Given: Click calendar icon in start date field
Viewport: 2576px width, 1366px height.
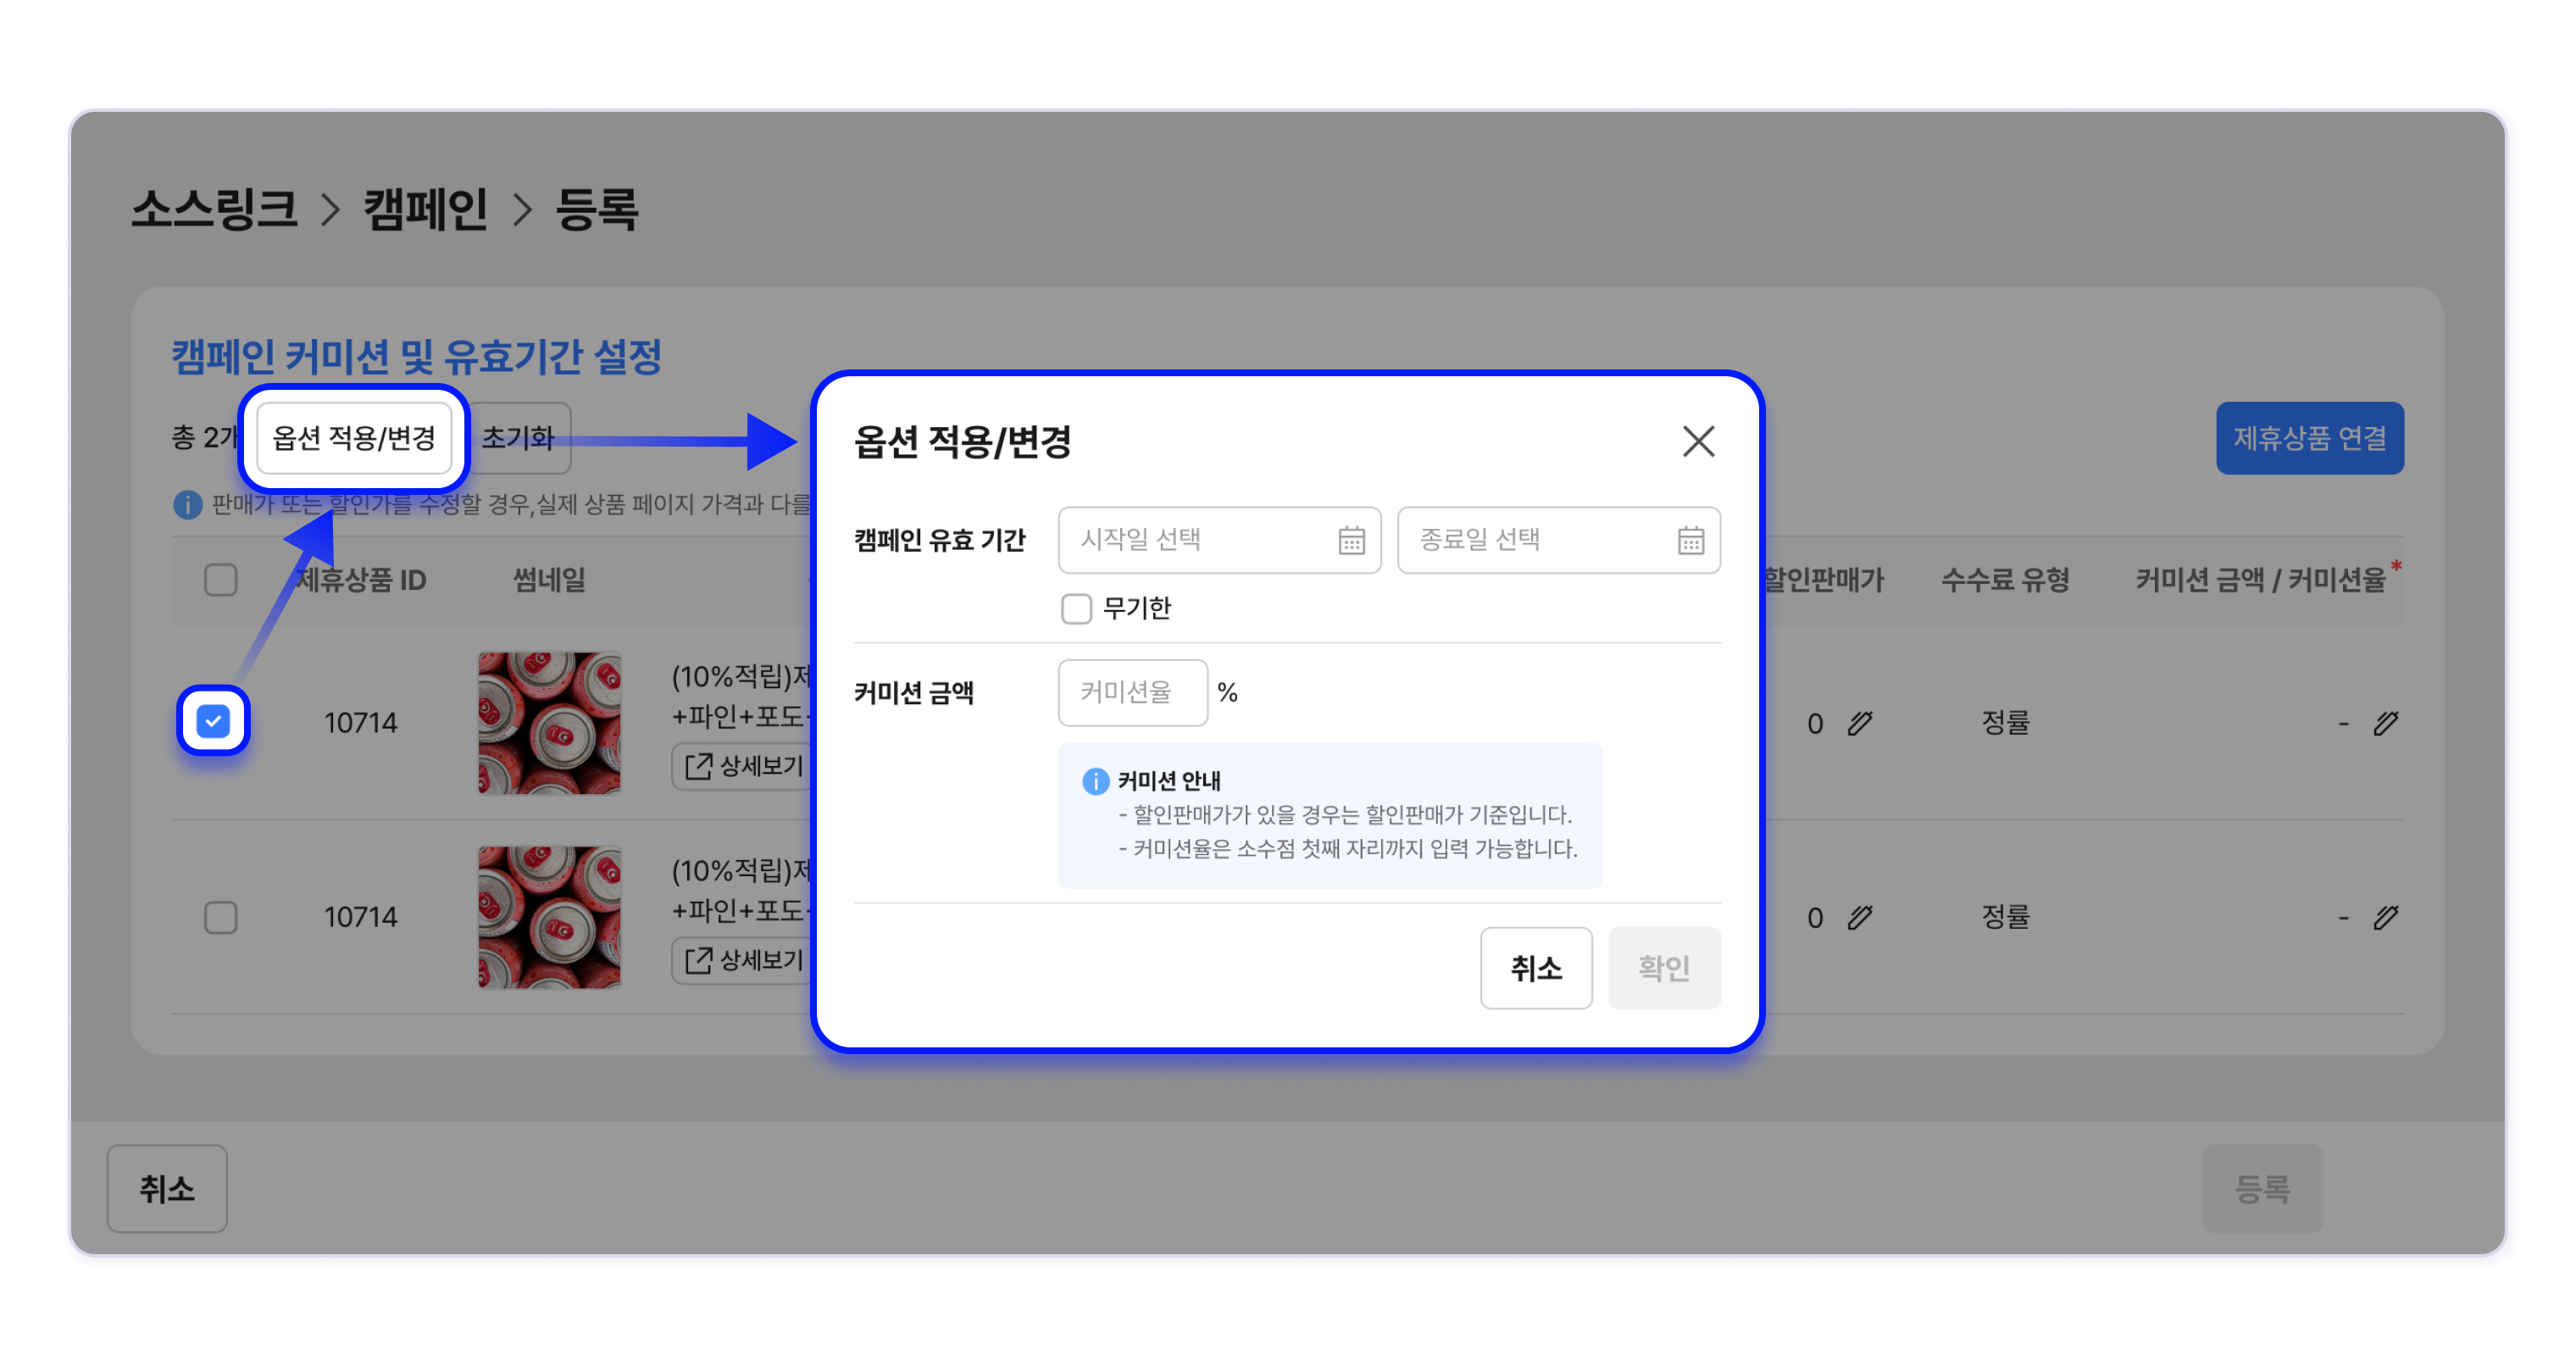Looking at the screenshot, I should point(1351,541).
